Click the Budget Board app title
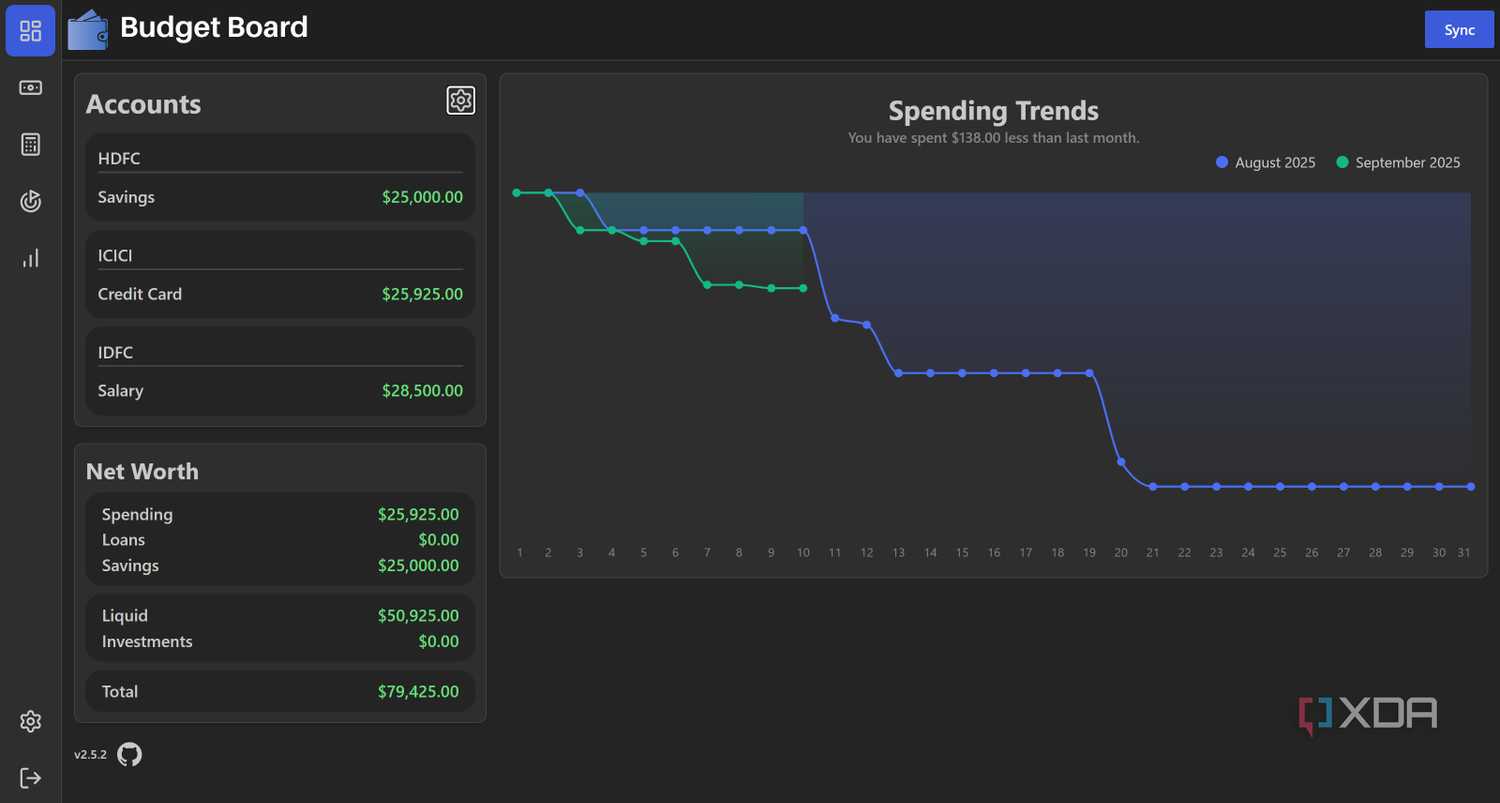Image resolution: width=1500 pixels, height=803 pixels. click(214, 27)
